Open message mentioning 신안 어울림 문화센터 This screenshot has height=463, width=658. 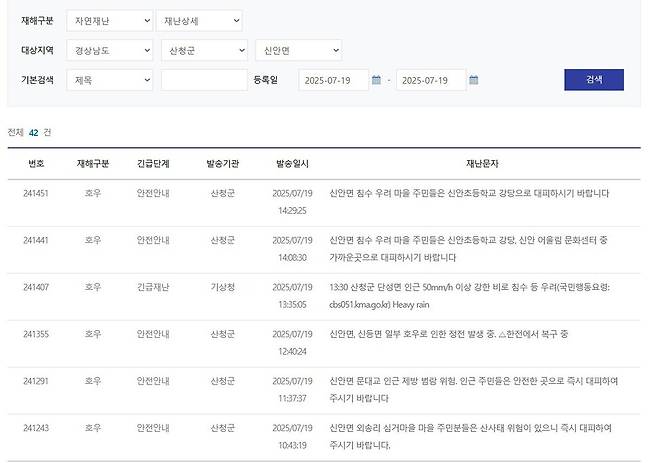pyautogui.click(x=468, y=249)
